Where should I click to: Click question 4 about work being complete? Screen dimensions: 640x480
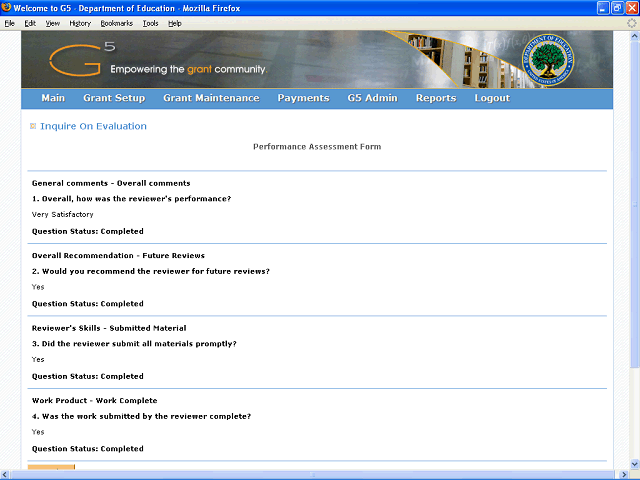pos(141,416)
